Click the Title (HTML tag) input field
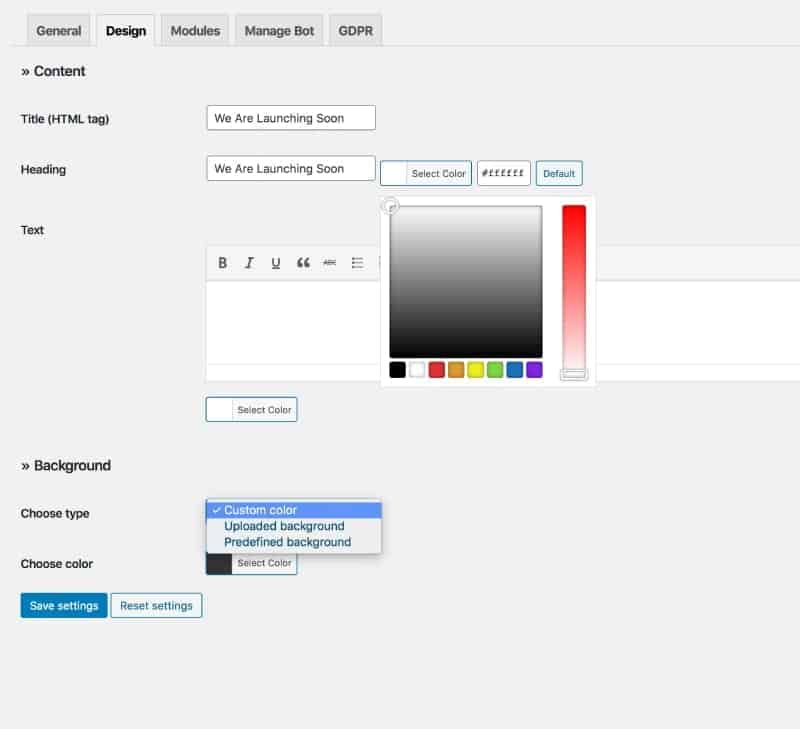The width and height of the screenshot is (800, 729). click(x=290, y=118)
